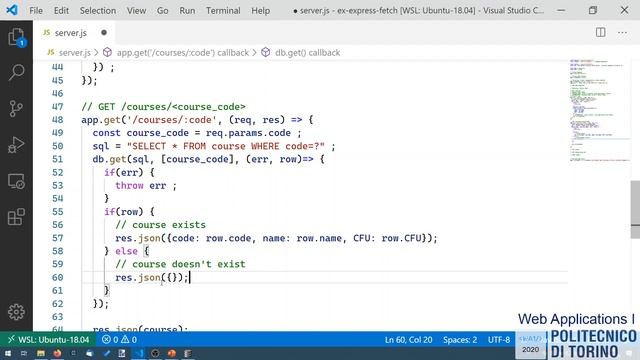Select the server.js editor tab

[x=73, y=33]
